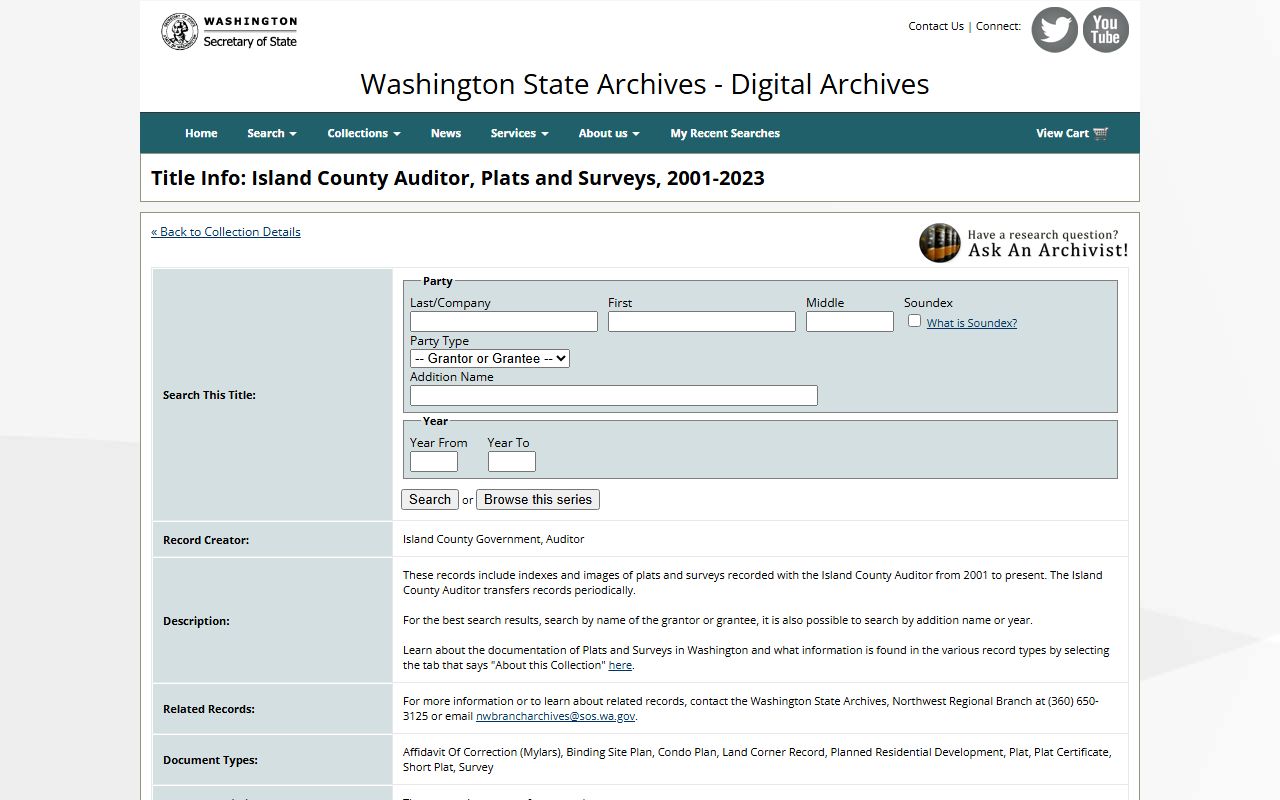Click 'Island County Government, Auditor' text

pos(494,539)
